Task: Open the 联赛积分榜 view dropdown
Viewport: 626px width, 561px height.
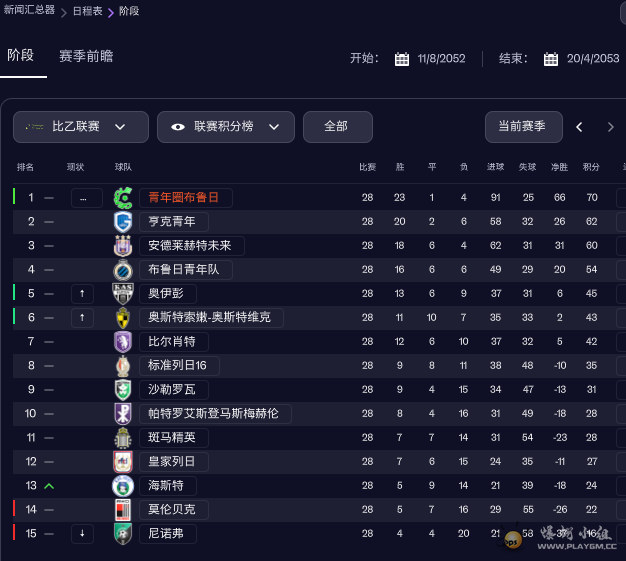Action: pyautogui.click(x=226, y=127)
